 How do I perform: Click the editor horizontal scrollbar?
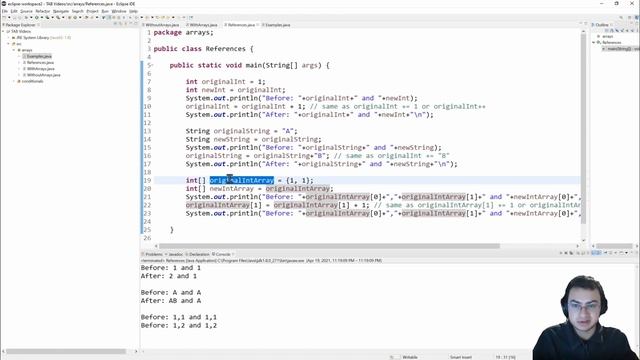click(329, 246)
